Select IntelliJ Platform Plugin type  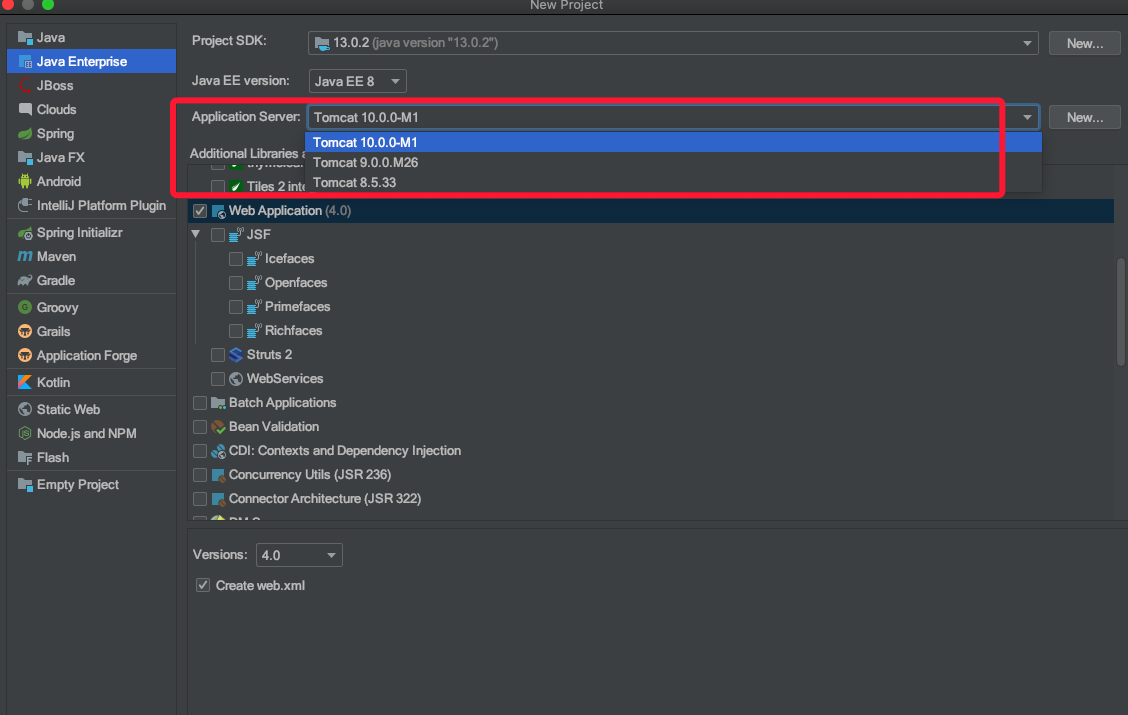91,206
